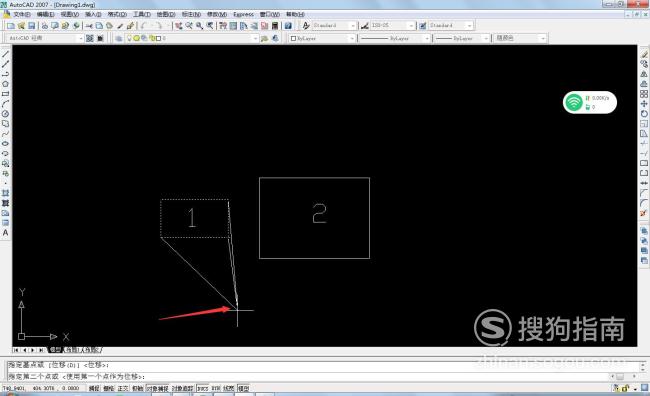
Task: Open the 修改(M) menu
Action: click(x=217, y=15)
